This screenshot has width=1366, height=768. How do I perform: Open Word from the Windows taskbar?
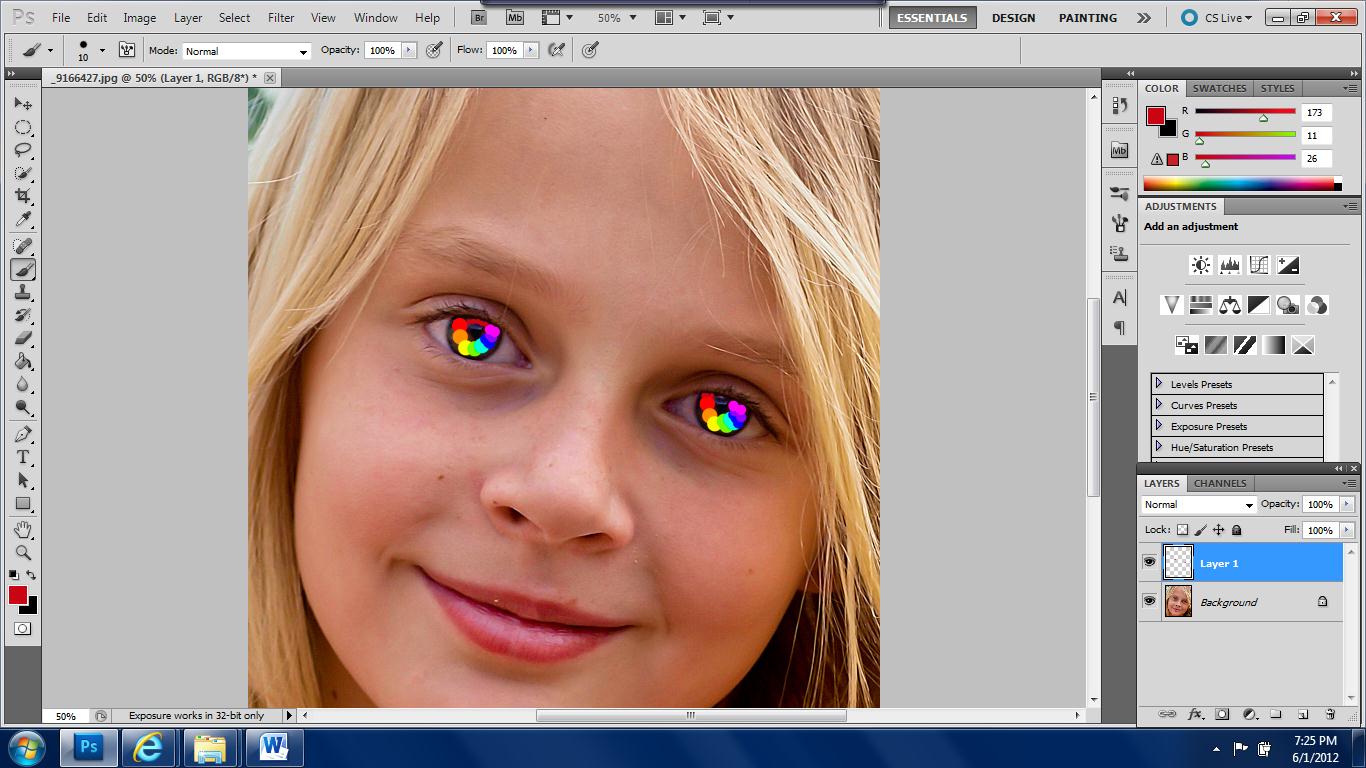274,748
